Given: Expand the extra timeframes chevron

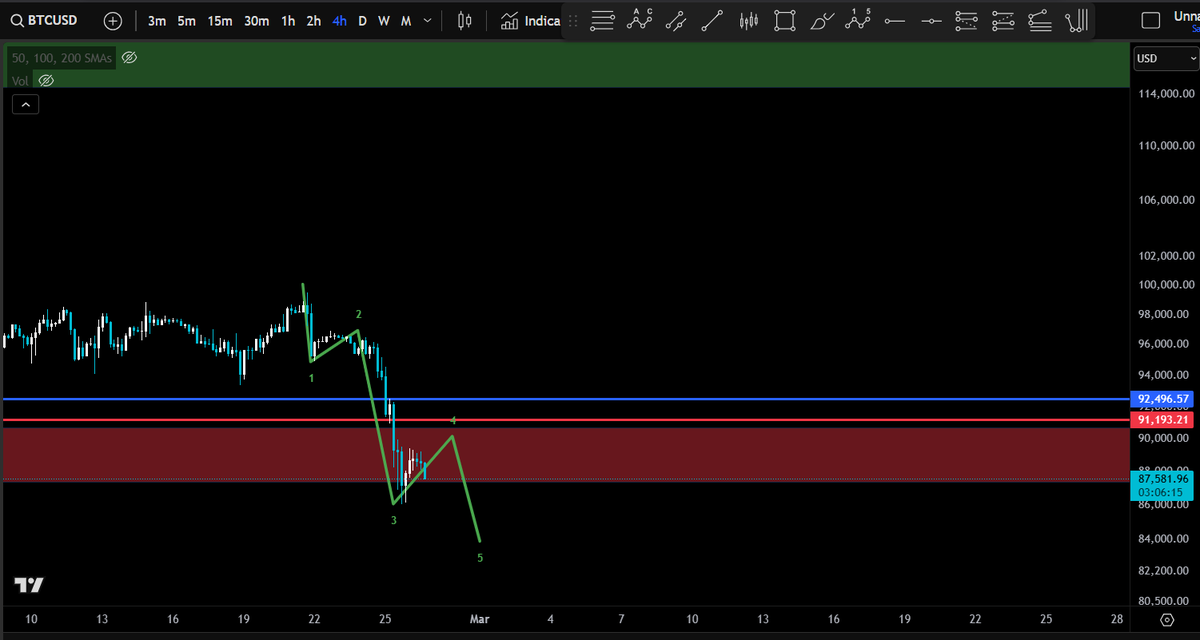Looking at the screenshot, I should (426, 20).
